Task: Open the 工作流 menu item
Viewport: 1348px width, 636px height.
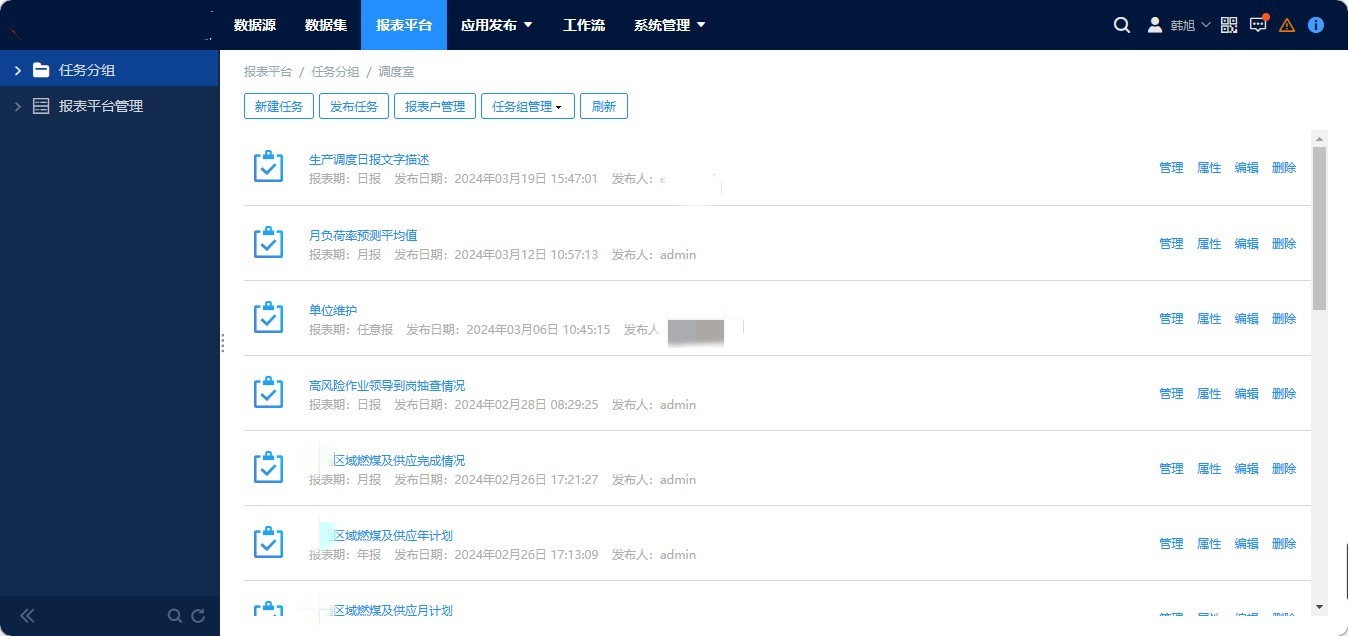Action: [584, 25]
